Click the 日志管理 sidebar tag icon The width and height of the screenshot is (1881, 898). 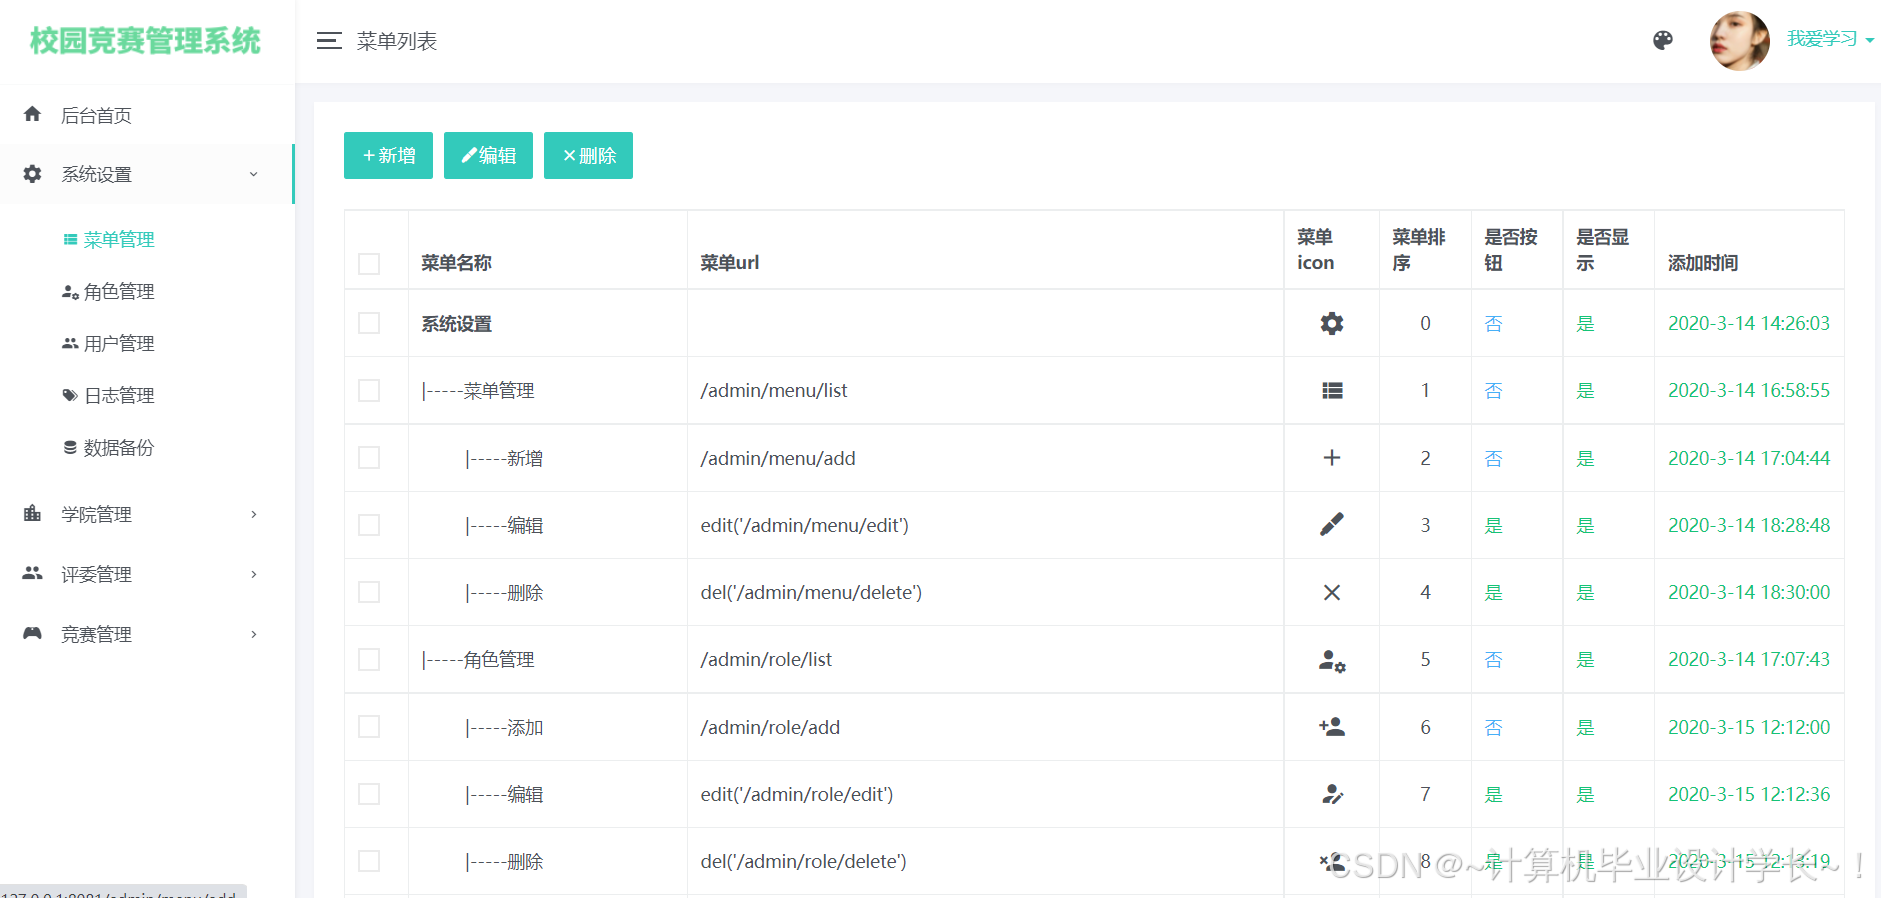70,395
